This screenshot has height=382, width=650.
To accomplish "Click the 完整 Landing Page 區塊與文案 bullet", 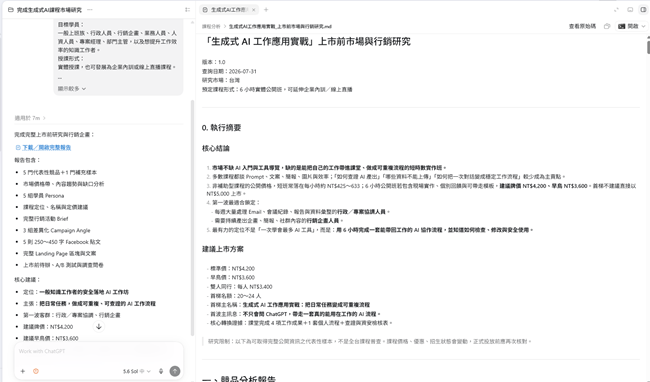I will (x=60, y=254).
